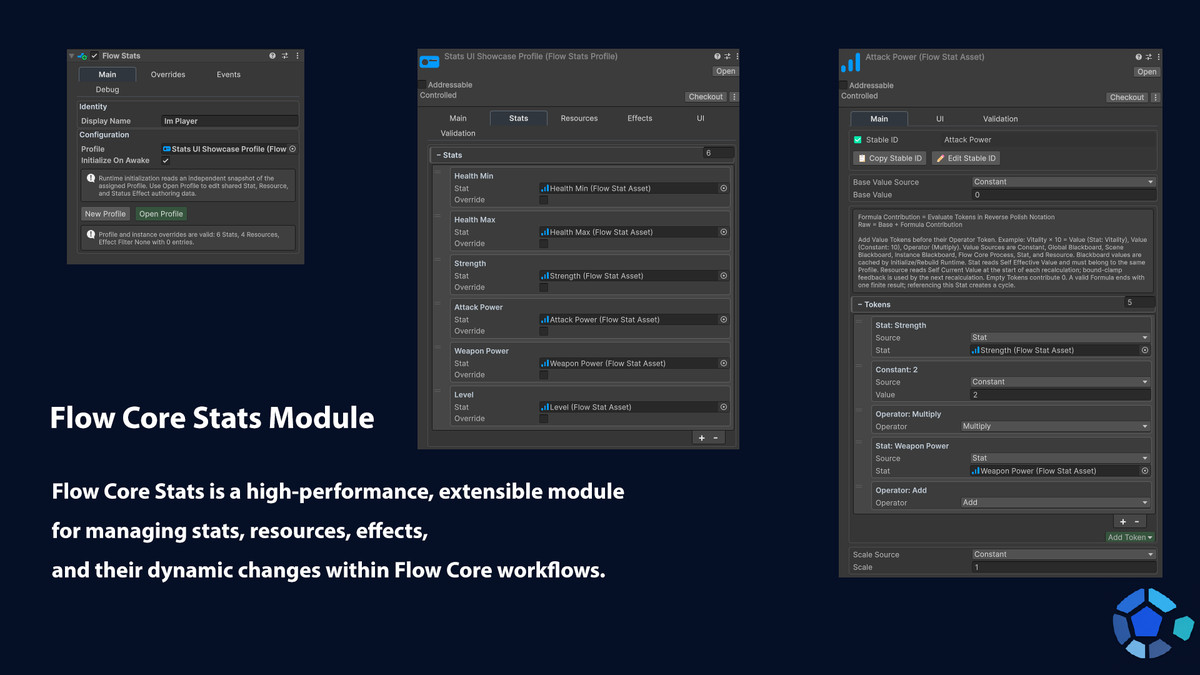Image resolution: width=1200 pixels, height=675 pixels.
Task: Remove an entry from the Stats list
Action: pyautogui.click(x=716, y=438)
